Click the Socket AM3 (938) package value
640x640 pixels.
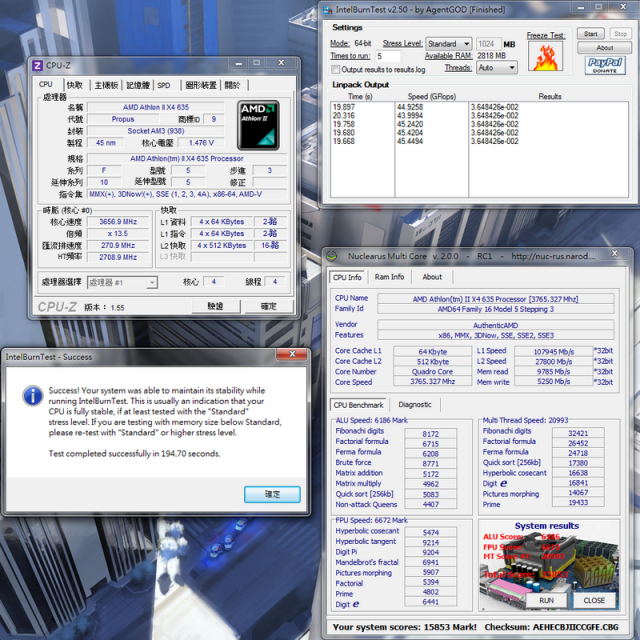[x=156, y=131]
